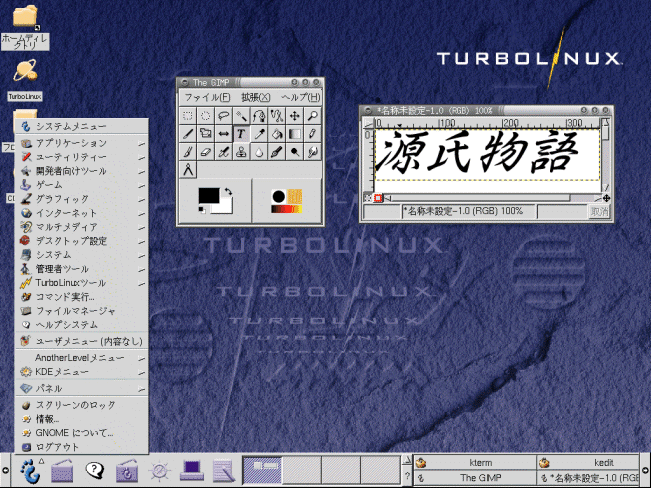Viewport: 651px width, 488px height.
Task: Reset colors with the small black-white icon
Action: (x=202, y=210)
